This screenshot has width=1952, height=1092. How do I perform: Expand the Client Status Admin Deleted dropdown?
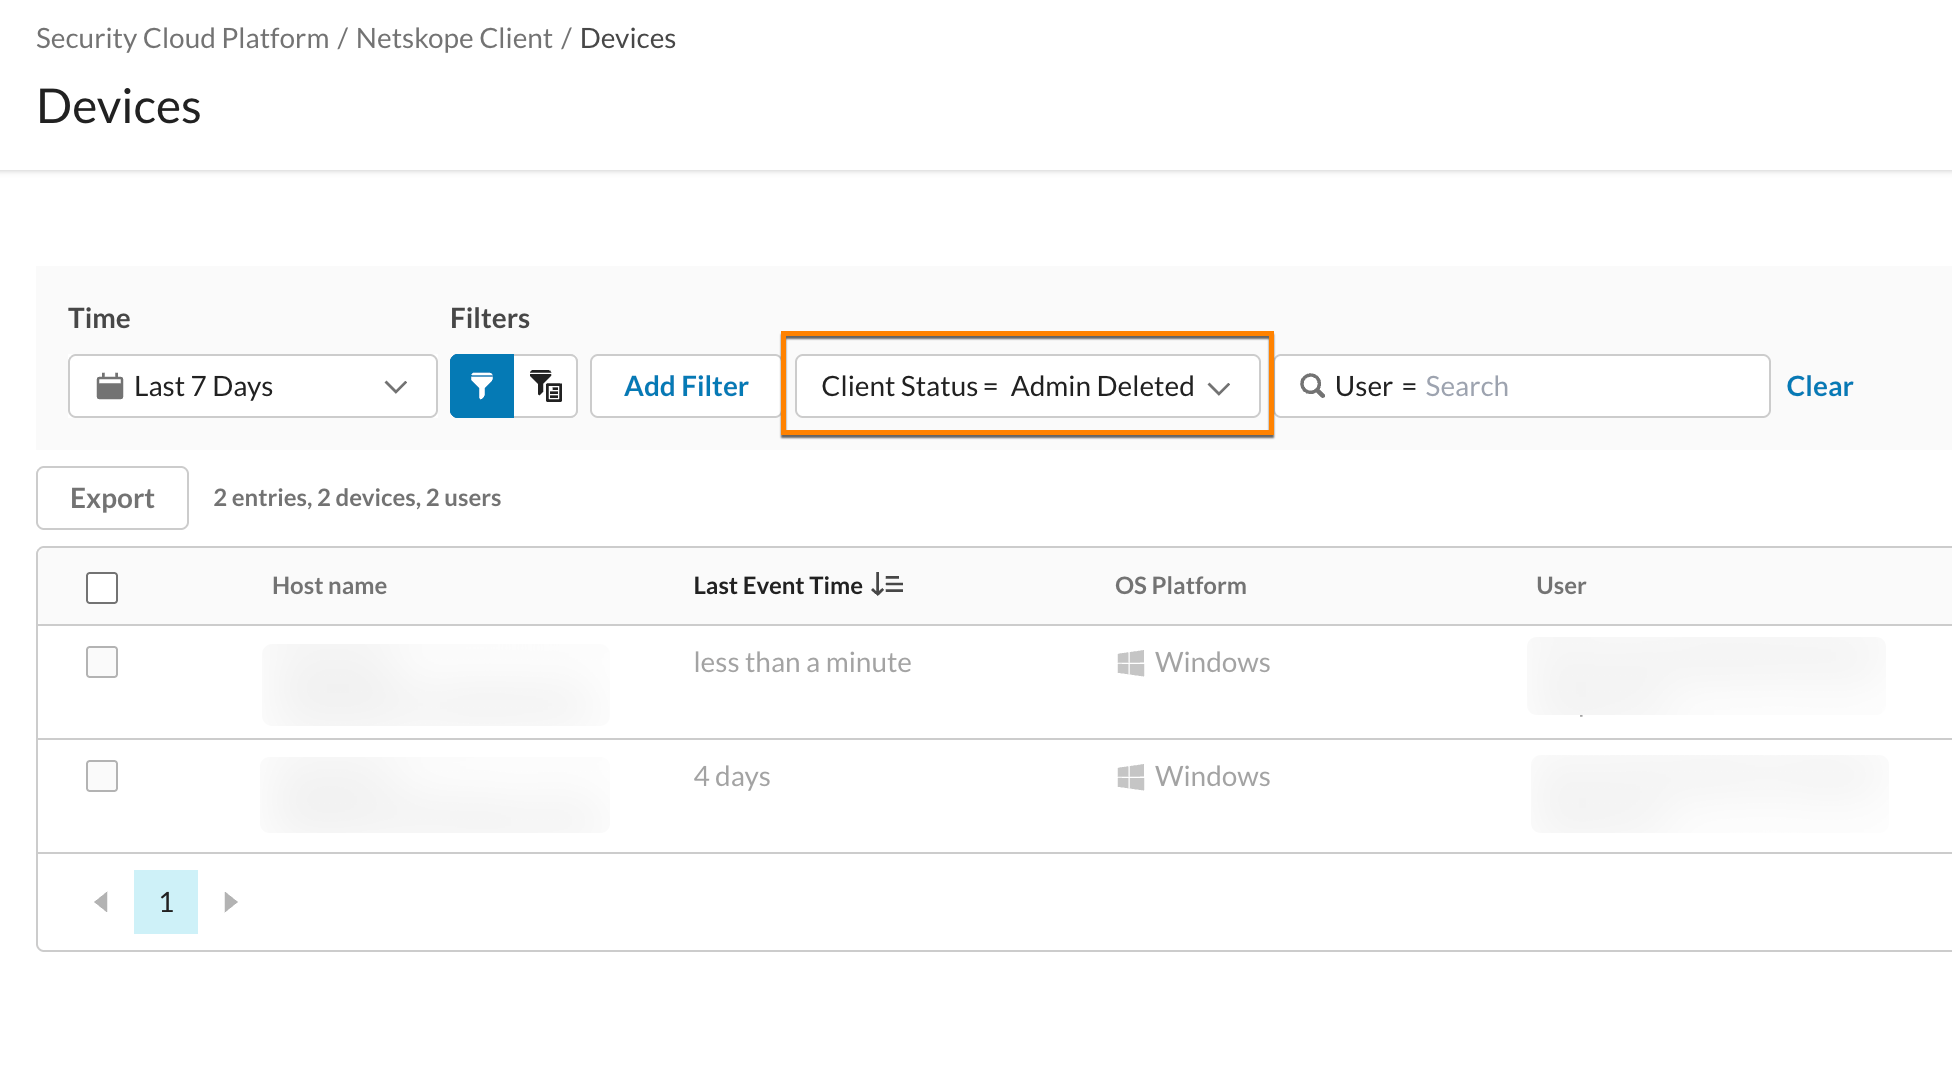coord(1027,386)
